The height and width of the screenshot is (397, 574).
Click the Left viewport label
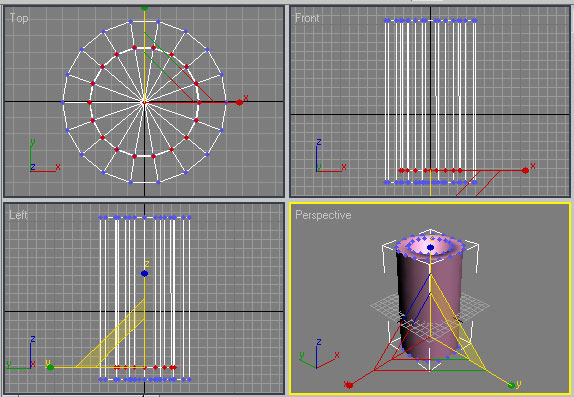coord(18,215)
